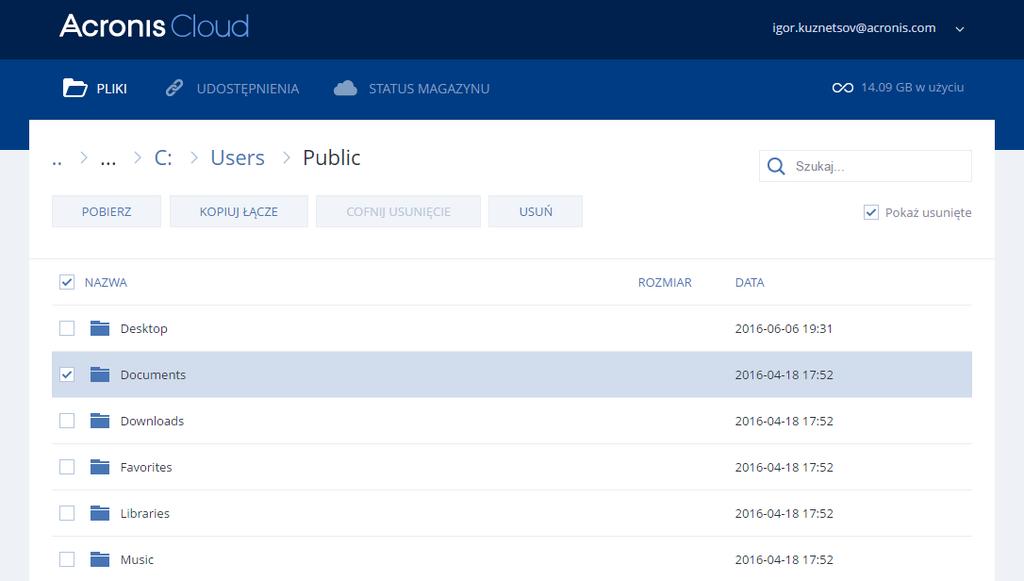Click the Kopiuj łącze button

point(238,212)
